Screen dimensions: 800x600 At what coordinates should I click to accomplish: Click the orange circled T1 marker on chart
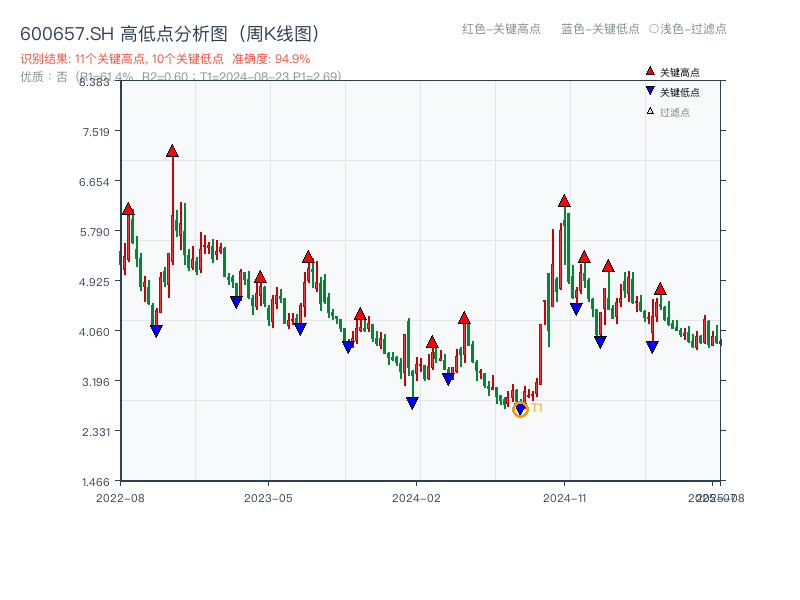click(520, 408)
